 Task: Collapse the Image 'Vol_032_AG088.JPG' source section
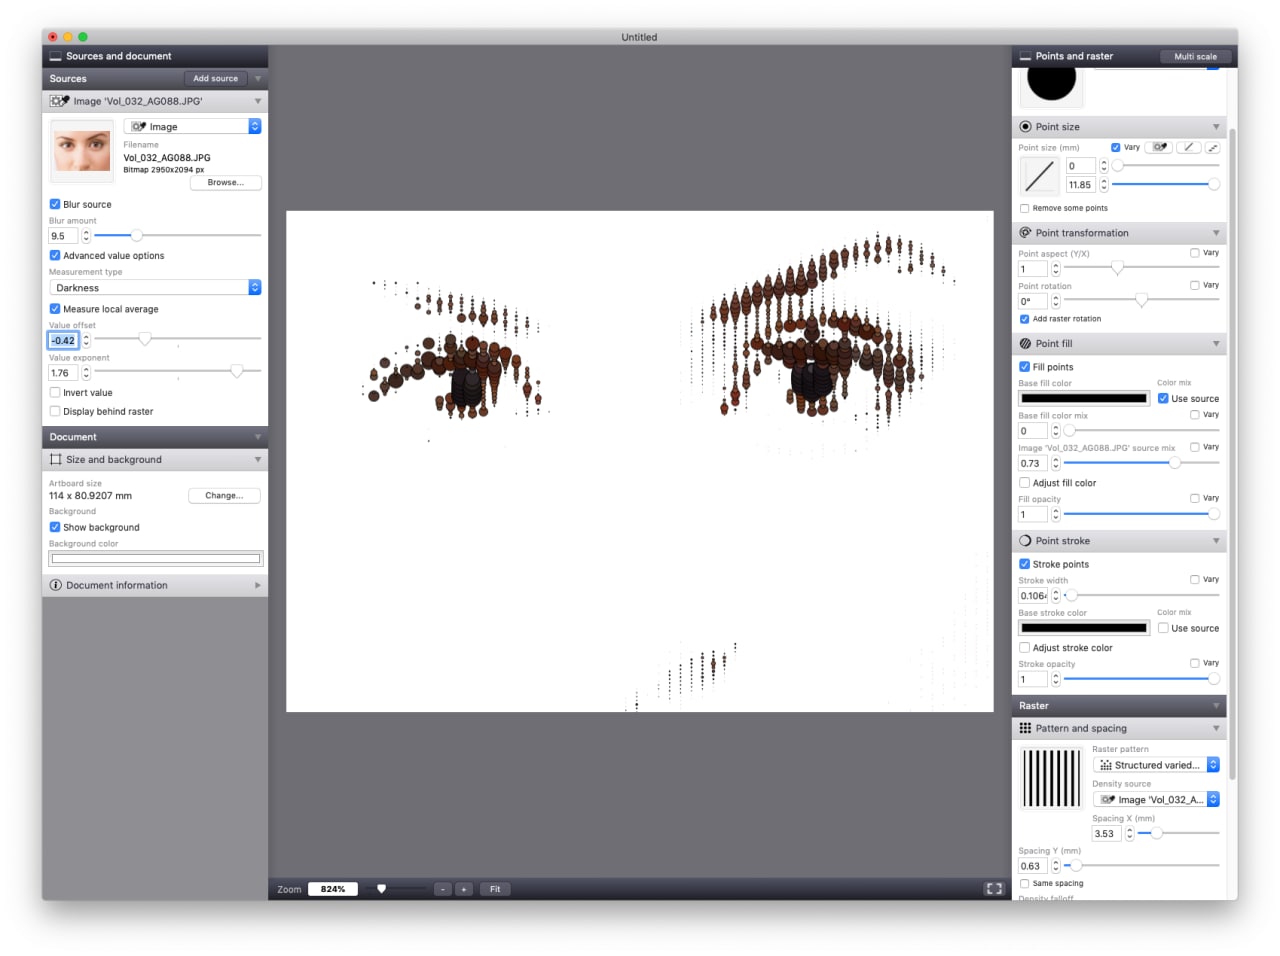[x=258, y=101]
